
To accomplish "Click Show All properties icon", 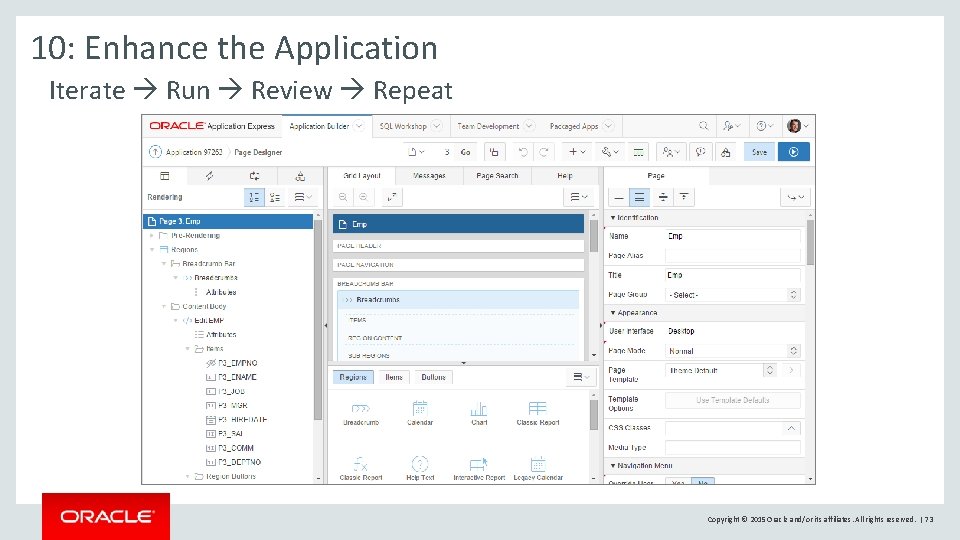I will coord(639,197).
